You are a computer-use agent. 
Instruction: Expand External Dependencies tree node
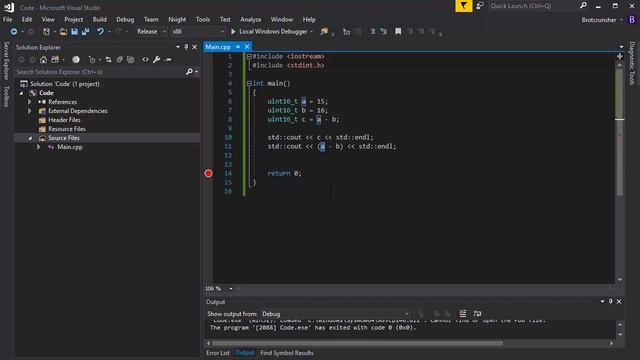click(x=29, y=111)
